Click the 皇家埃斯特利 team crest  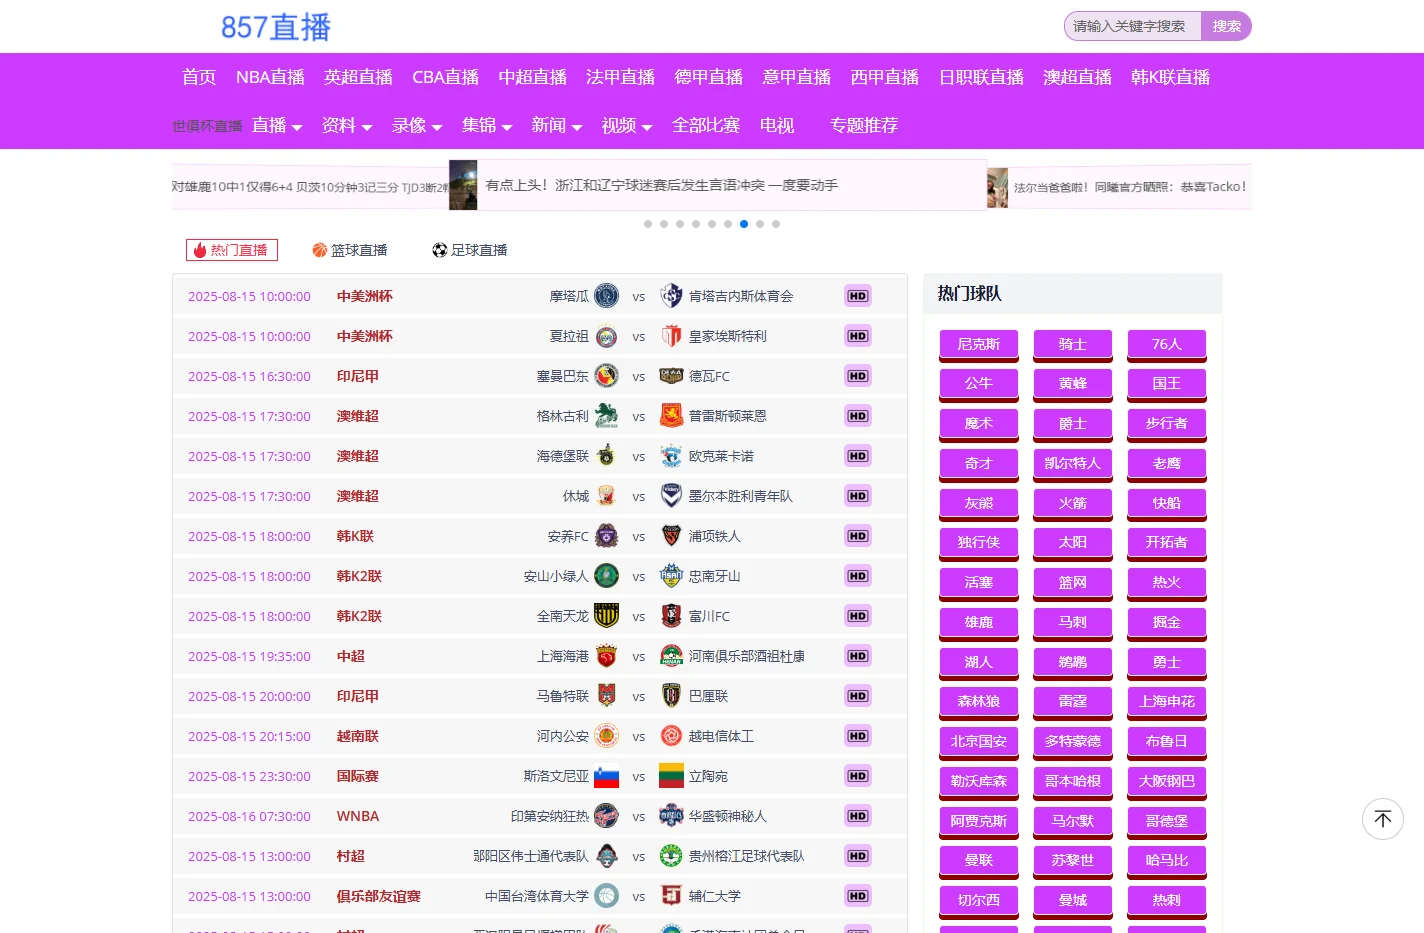click(x=671, y=336)
